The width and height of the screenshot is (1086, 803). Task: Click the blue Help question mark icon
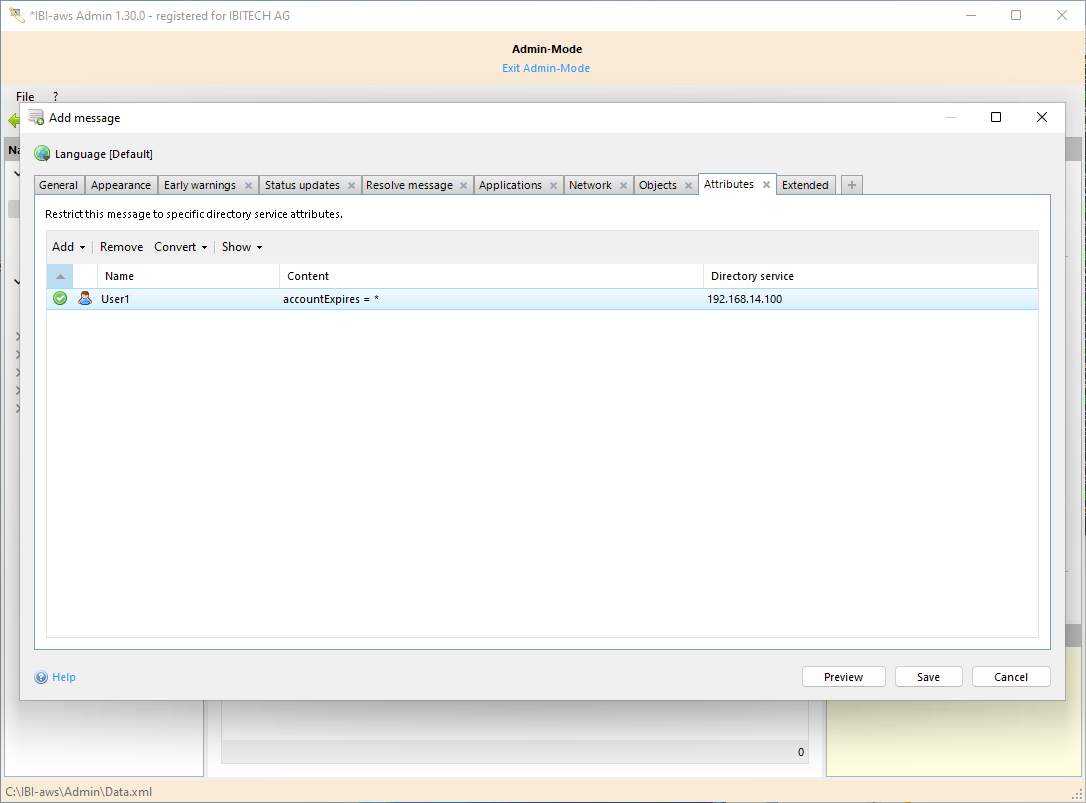(x=41, y=677)
